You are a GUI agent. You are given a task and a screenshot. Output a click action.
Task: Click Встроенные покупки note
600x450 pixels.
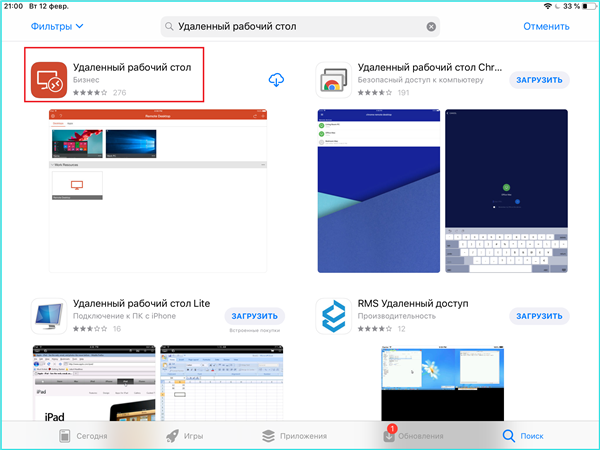[x=254, y=330]
